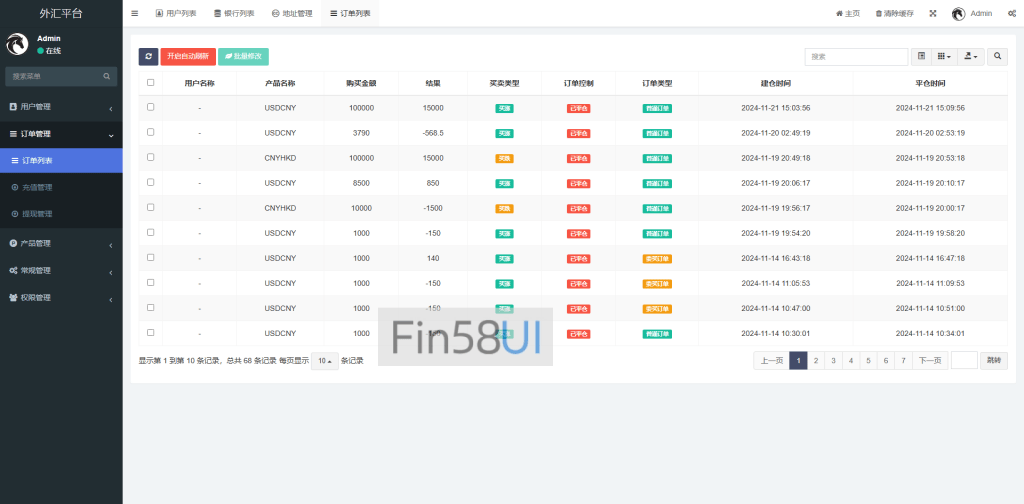The height and width of the screenshot is (504, 1024).
Task: Select the first row checkbox for USDCNY 100000
Action: click(151, 107)
